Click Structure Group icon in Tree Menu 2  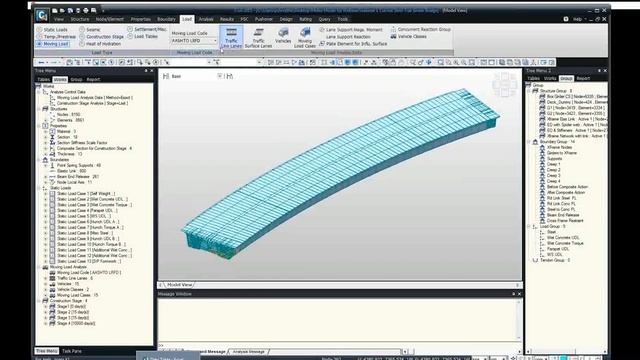[535, 91]
